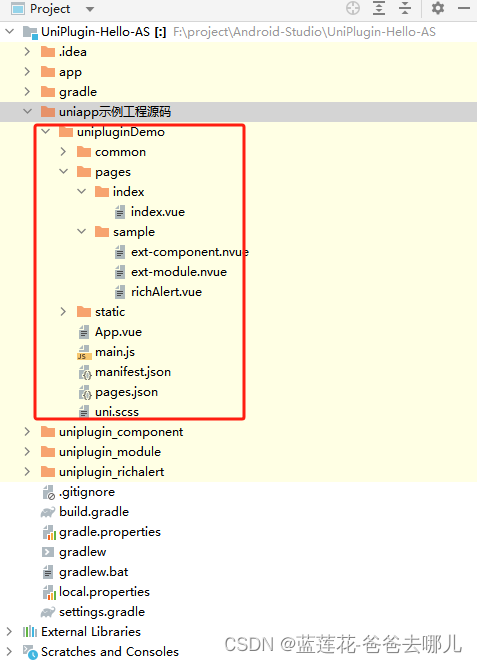Viewport: 477px width, 663px height.
Task: Select 'pages.json' file name
Action: click(126, 392)
